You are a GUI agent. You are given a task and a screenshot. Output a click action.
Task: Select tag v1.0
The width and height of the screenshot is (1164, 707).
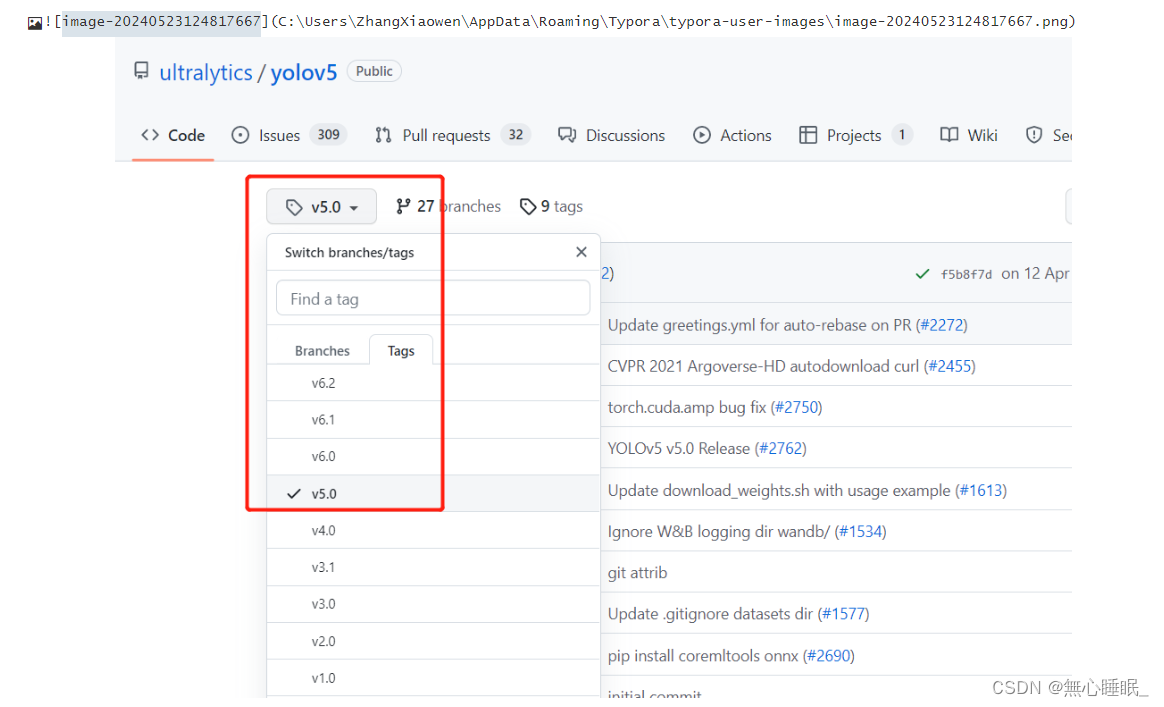click(x=433, y=677)
